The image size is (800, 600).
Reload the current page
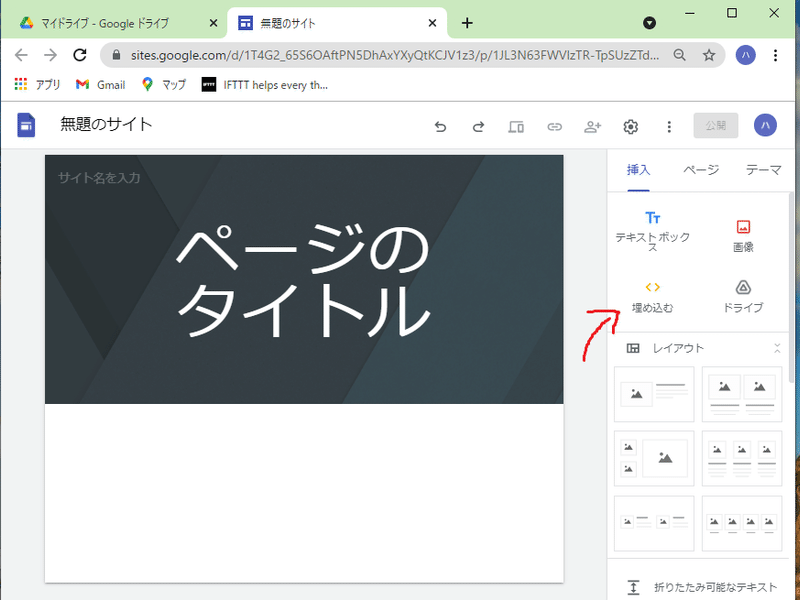tap(80, 55)
